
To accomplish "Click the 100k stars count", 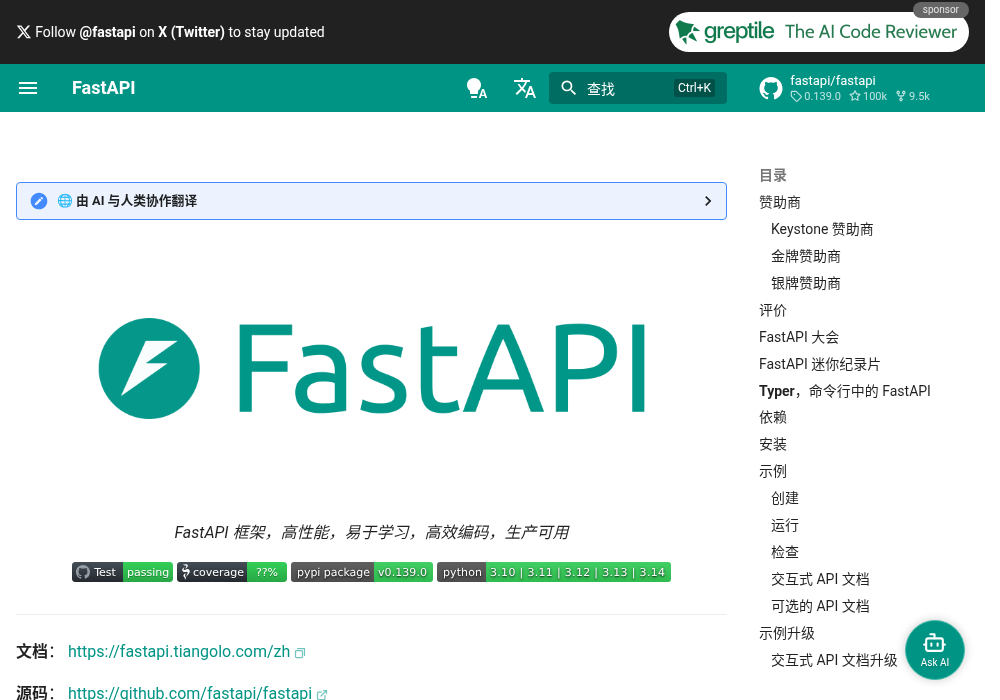I will click(x=869, y=96).
